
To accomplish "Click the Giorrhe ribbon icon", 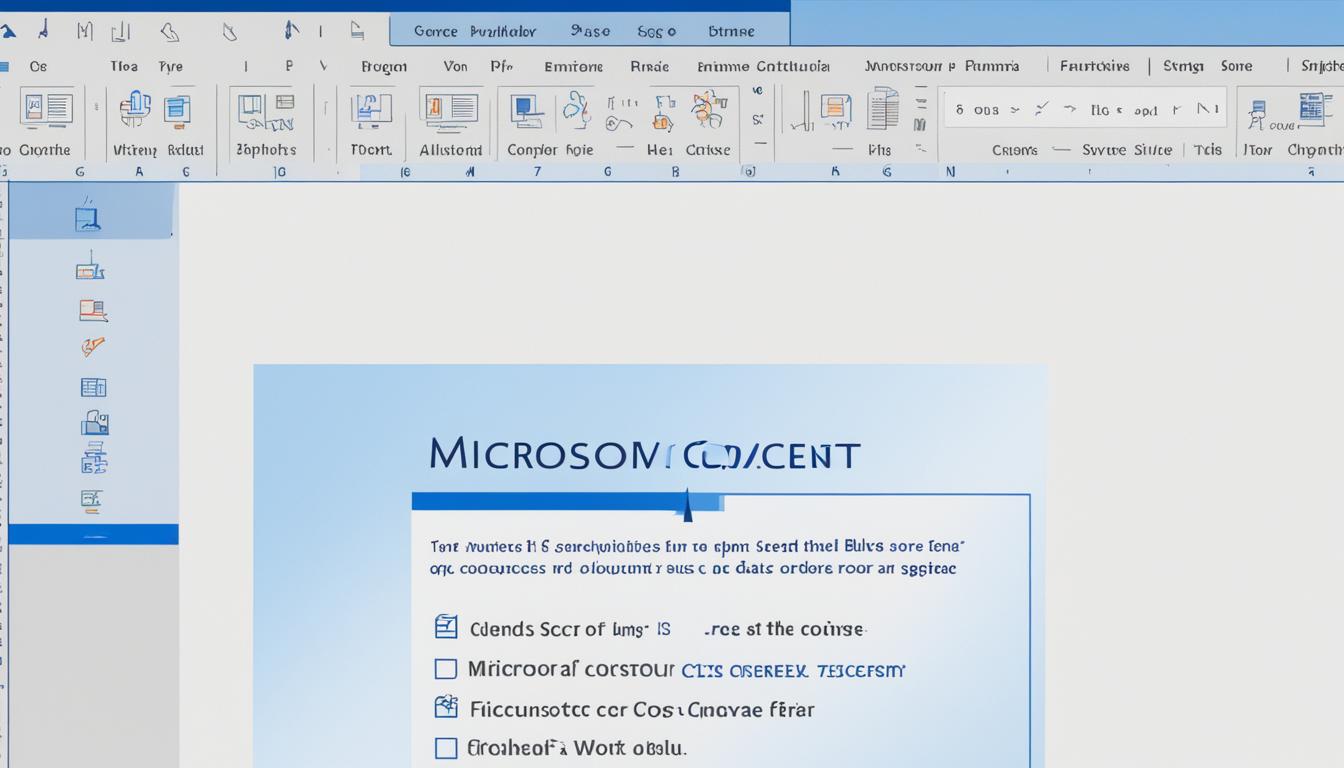I will click(46, 108).
